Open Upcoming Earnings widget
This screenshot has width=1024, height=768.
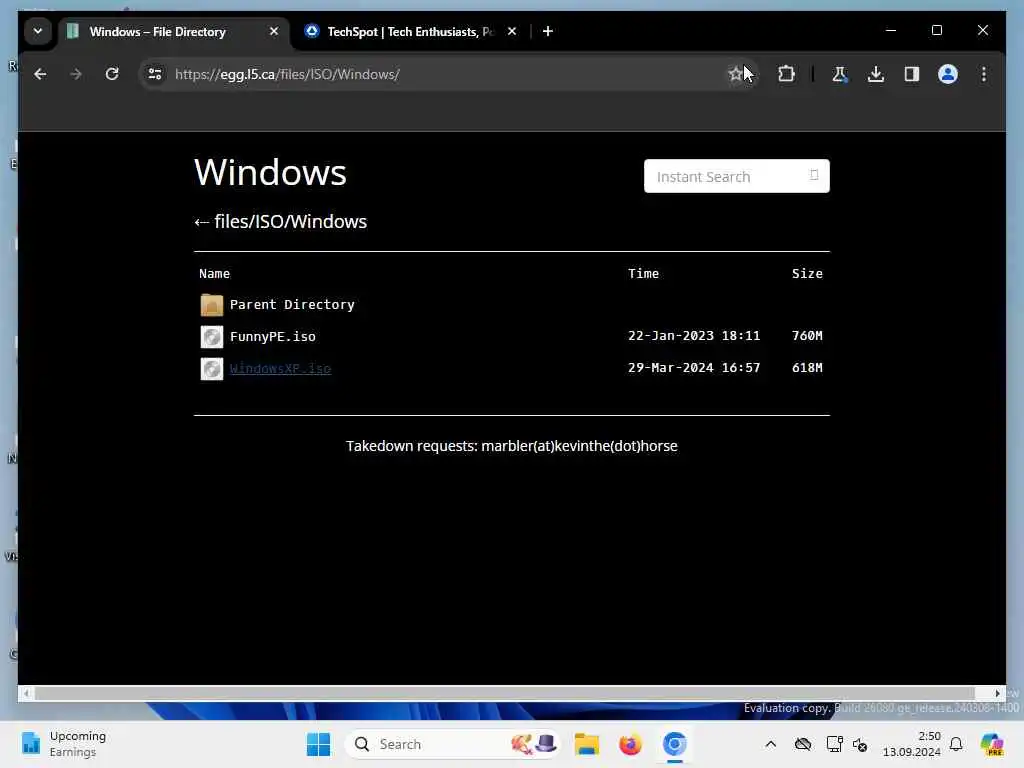pos(64,744)
